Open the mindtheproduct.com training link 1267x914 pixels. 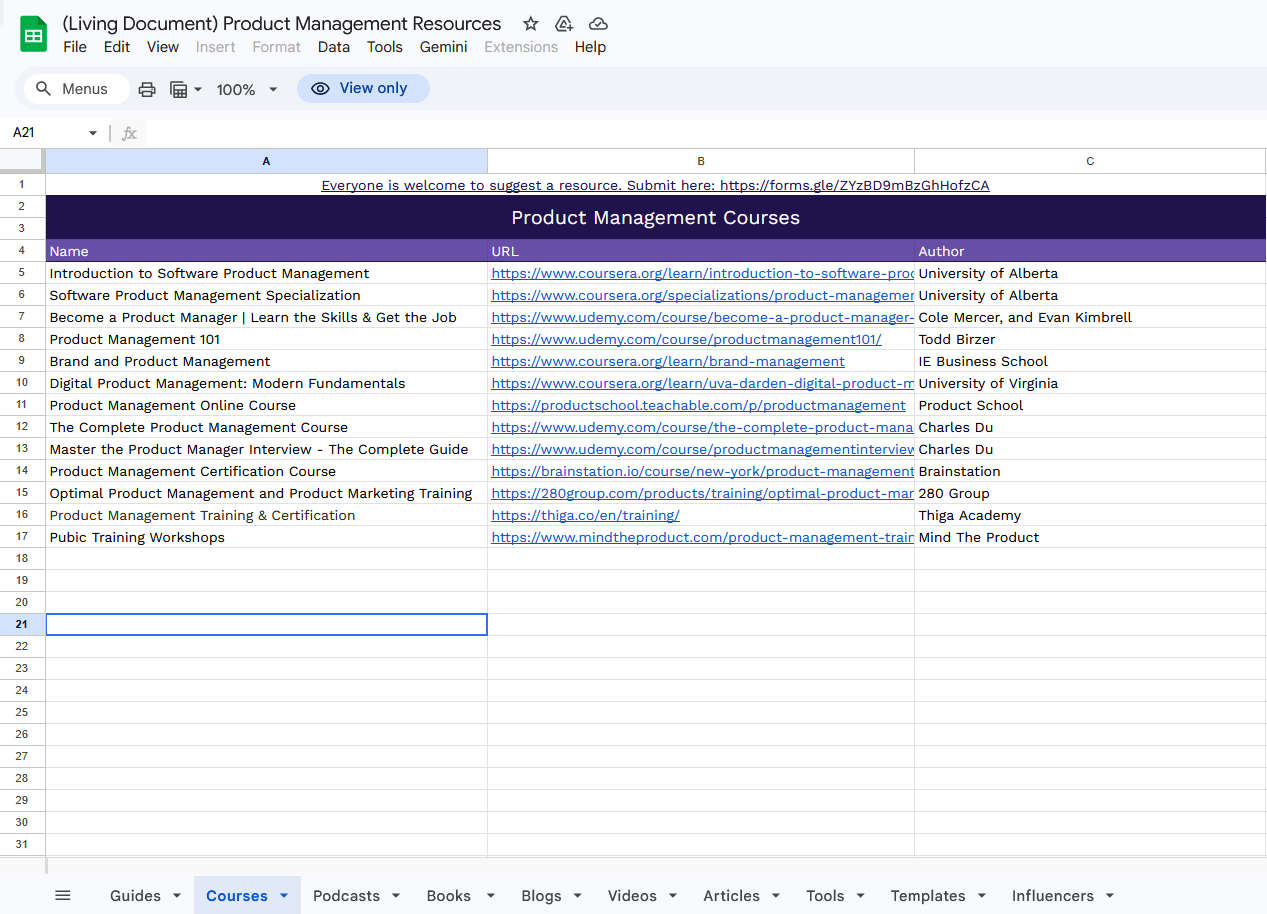[702, 537]
